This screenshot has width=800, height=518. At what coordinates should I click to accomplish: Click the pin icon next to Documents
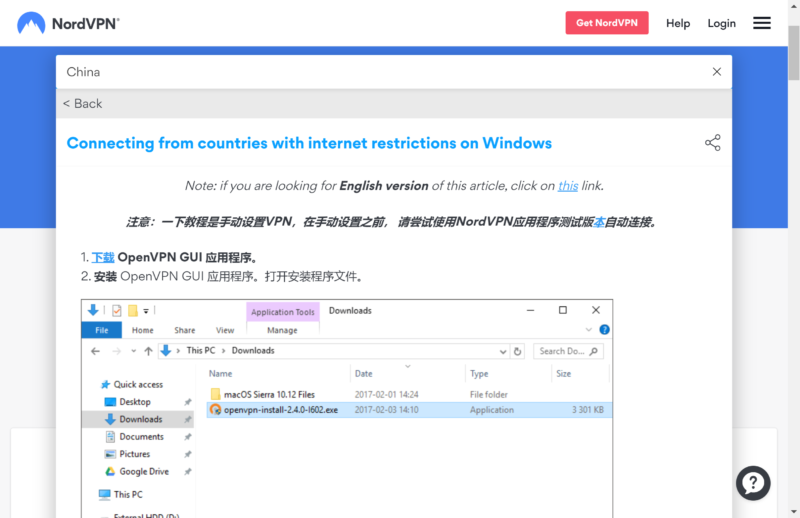(x=188, y=437)
